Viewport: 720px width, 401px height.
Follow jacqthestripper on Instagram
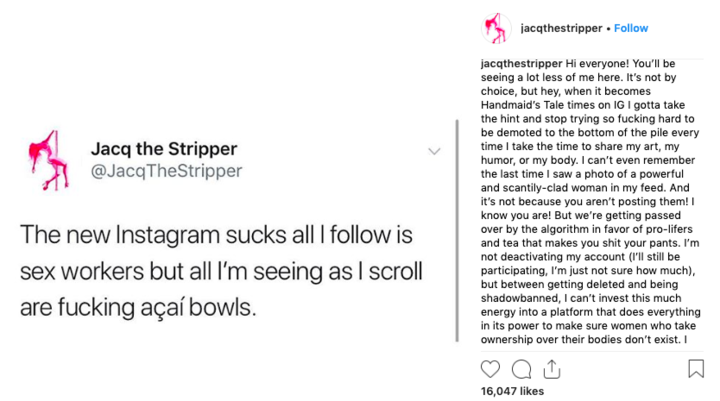[631, 28]
